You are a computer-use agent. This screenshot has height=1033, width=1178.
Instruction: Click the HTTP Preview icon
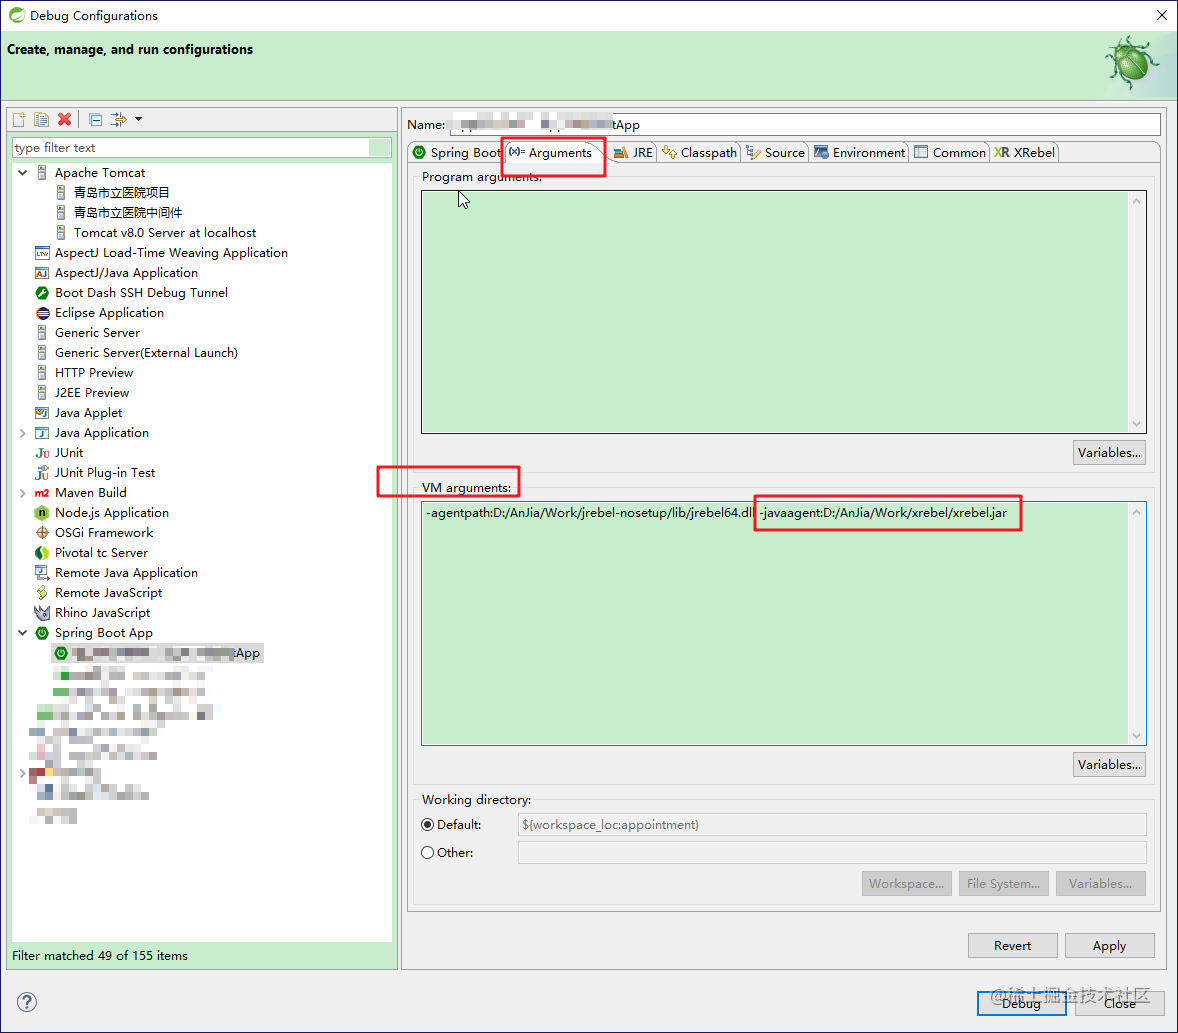coord(42,373)
